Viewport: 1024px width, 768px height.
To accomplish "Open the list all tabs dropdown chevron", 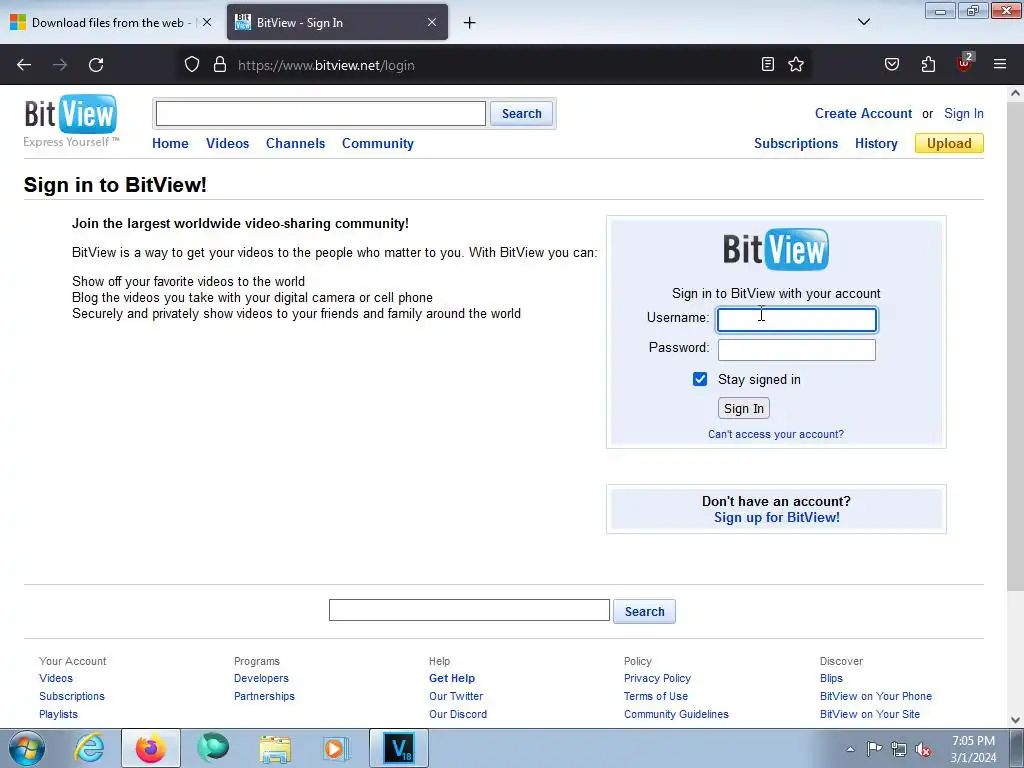I will coord(864,22).
